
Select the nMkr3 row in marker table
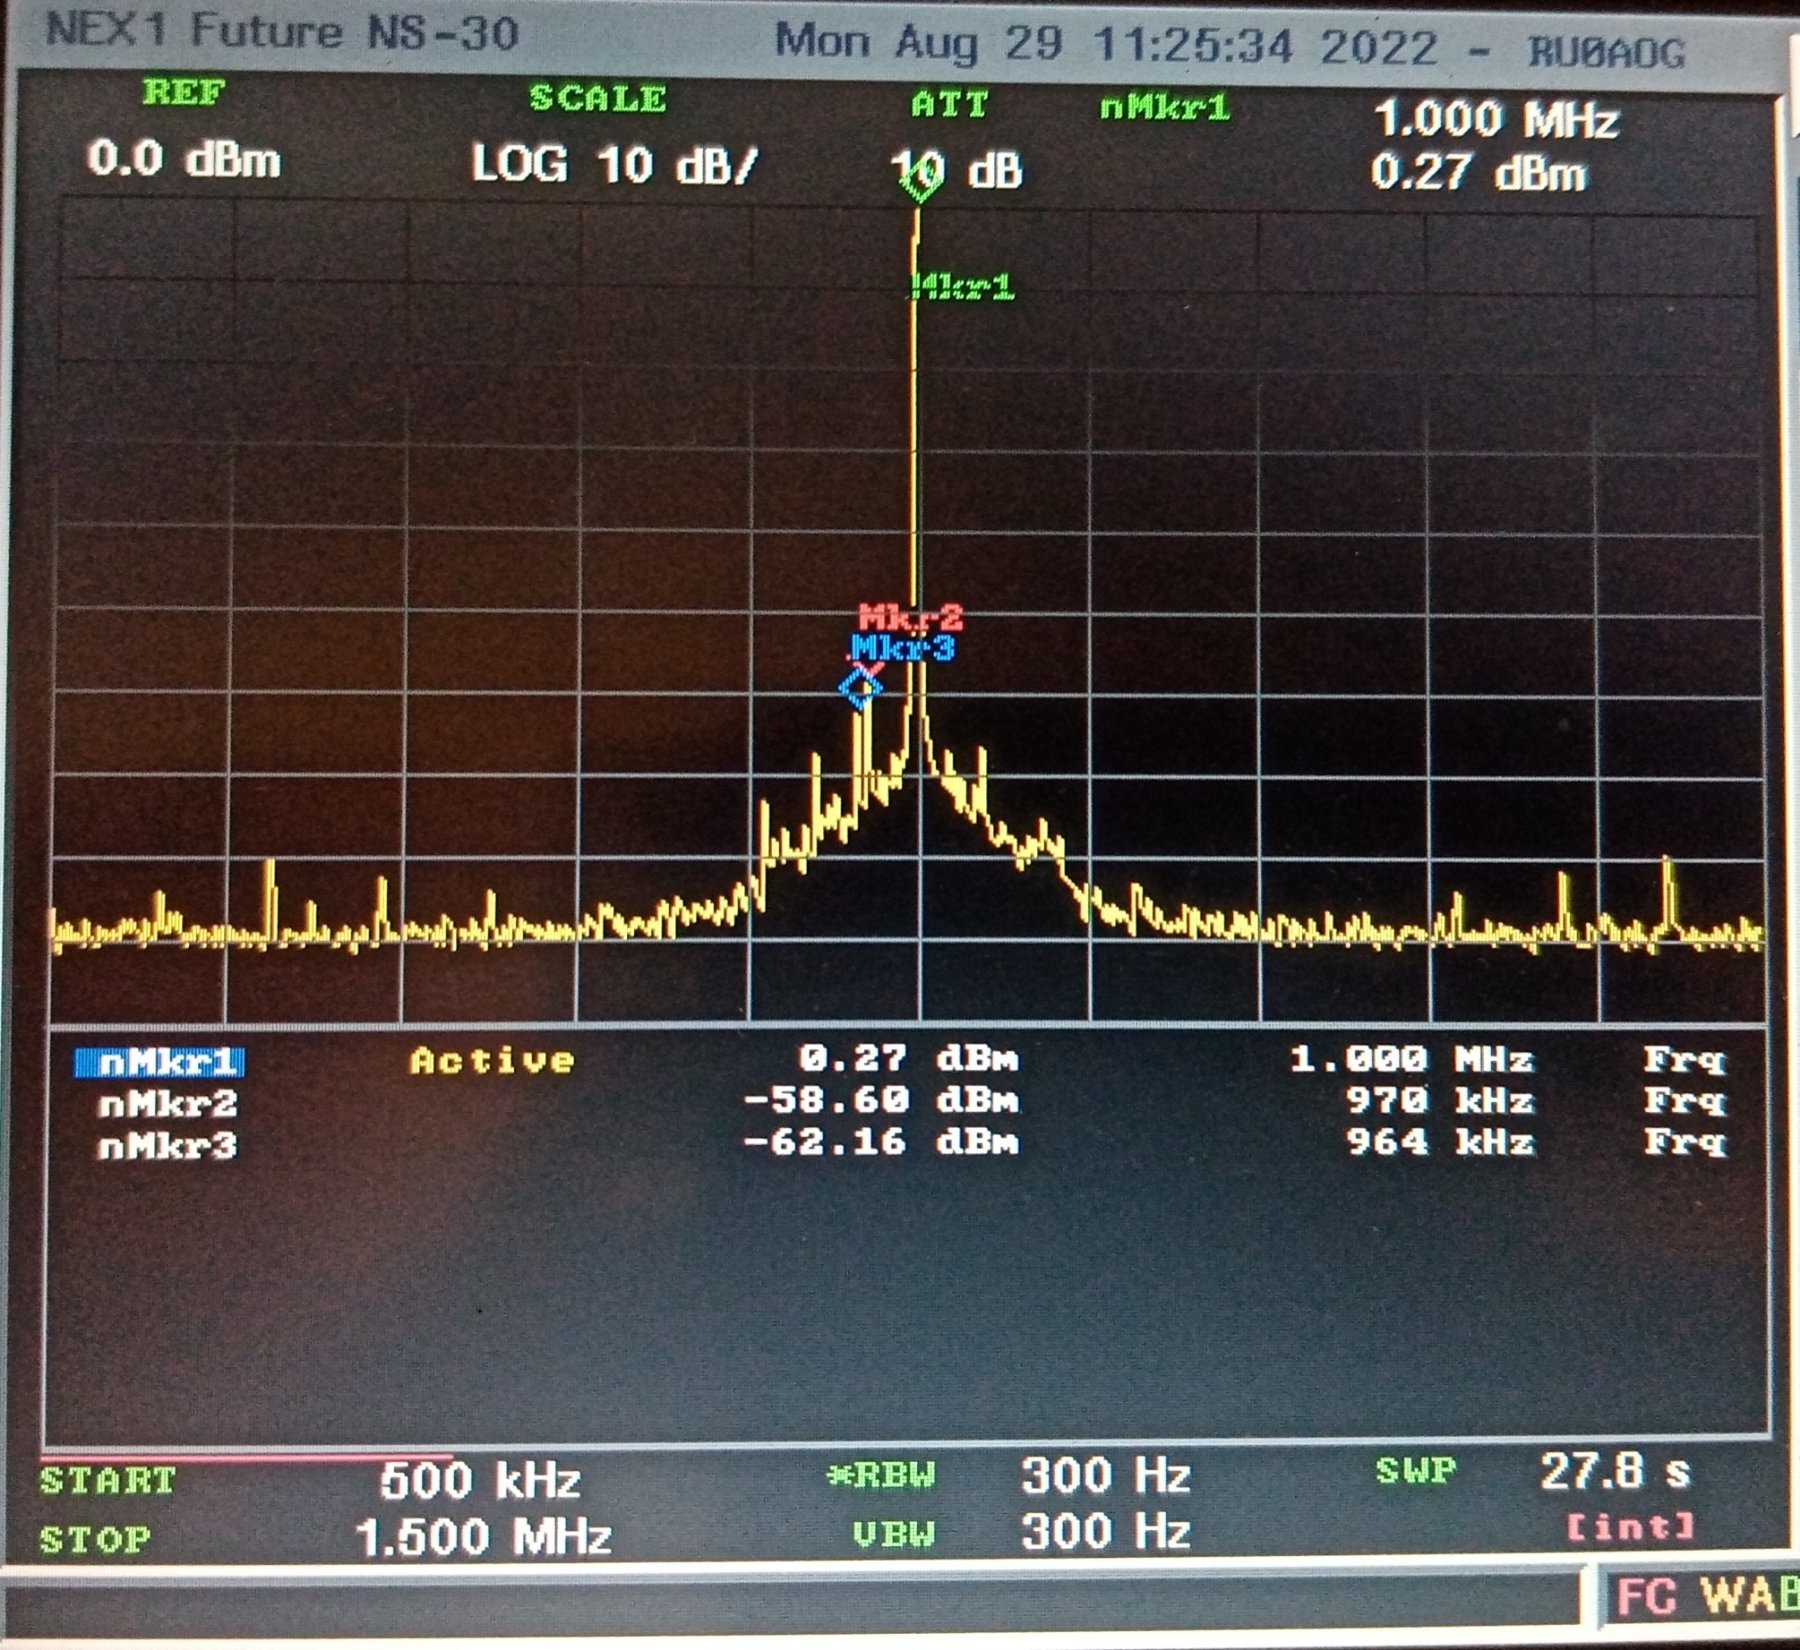(168, 1146)
